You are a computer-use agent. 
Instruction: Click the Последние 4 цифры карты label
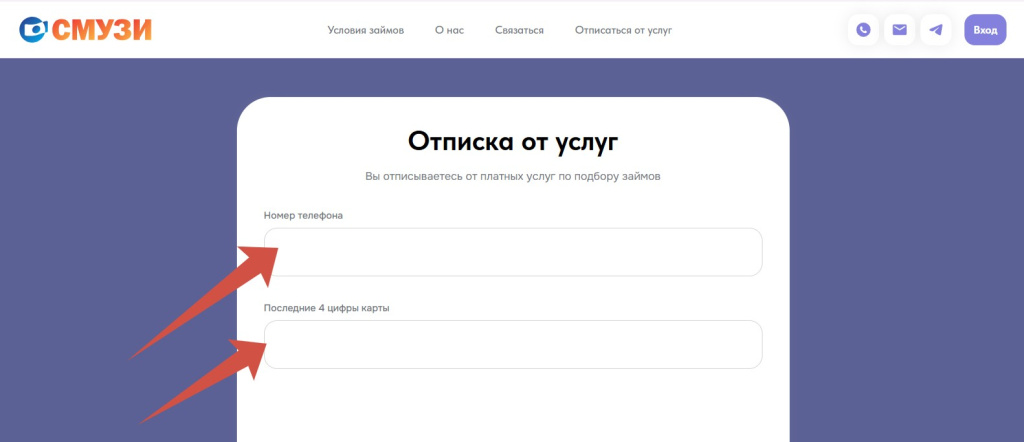click(327, 308)
